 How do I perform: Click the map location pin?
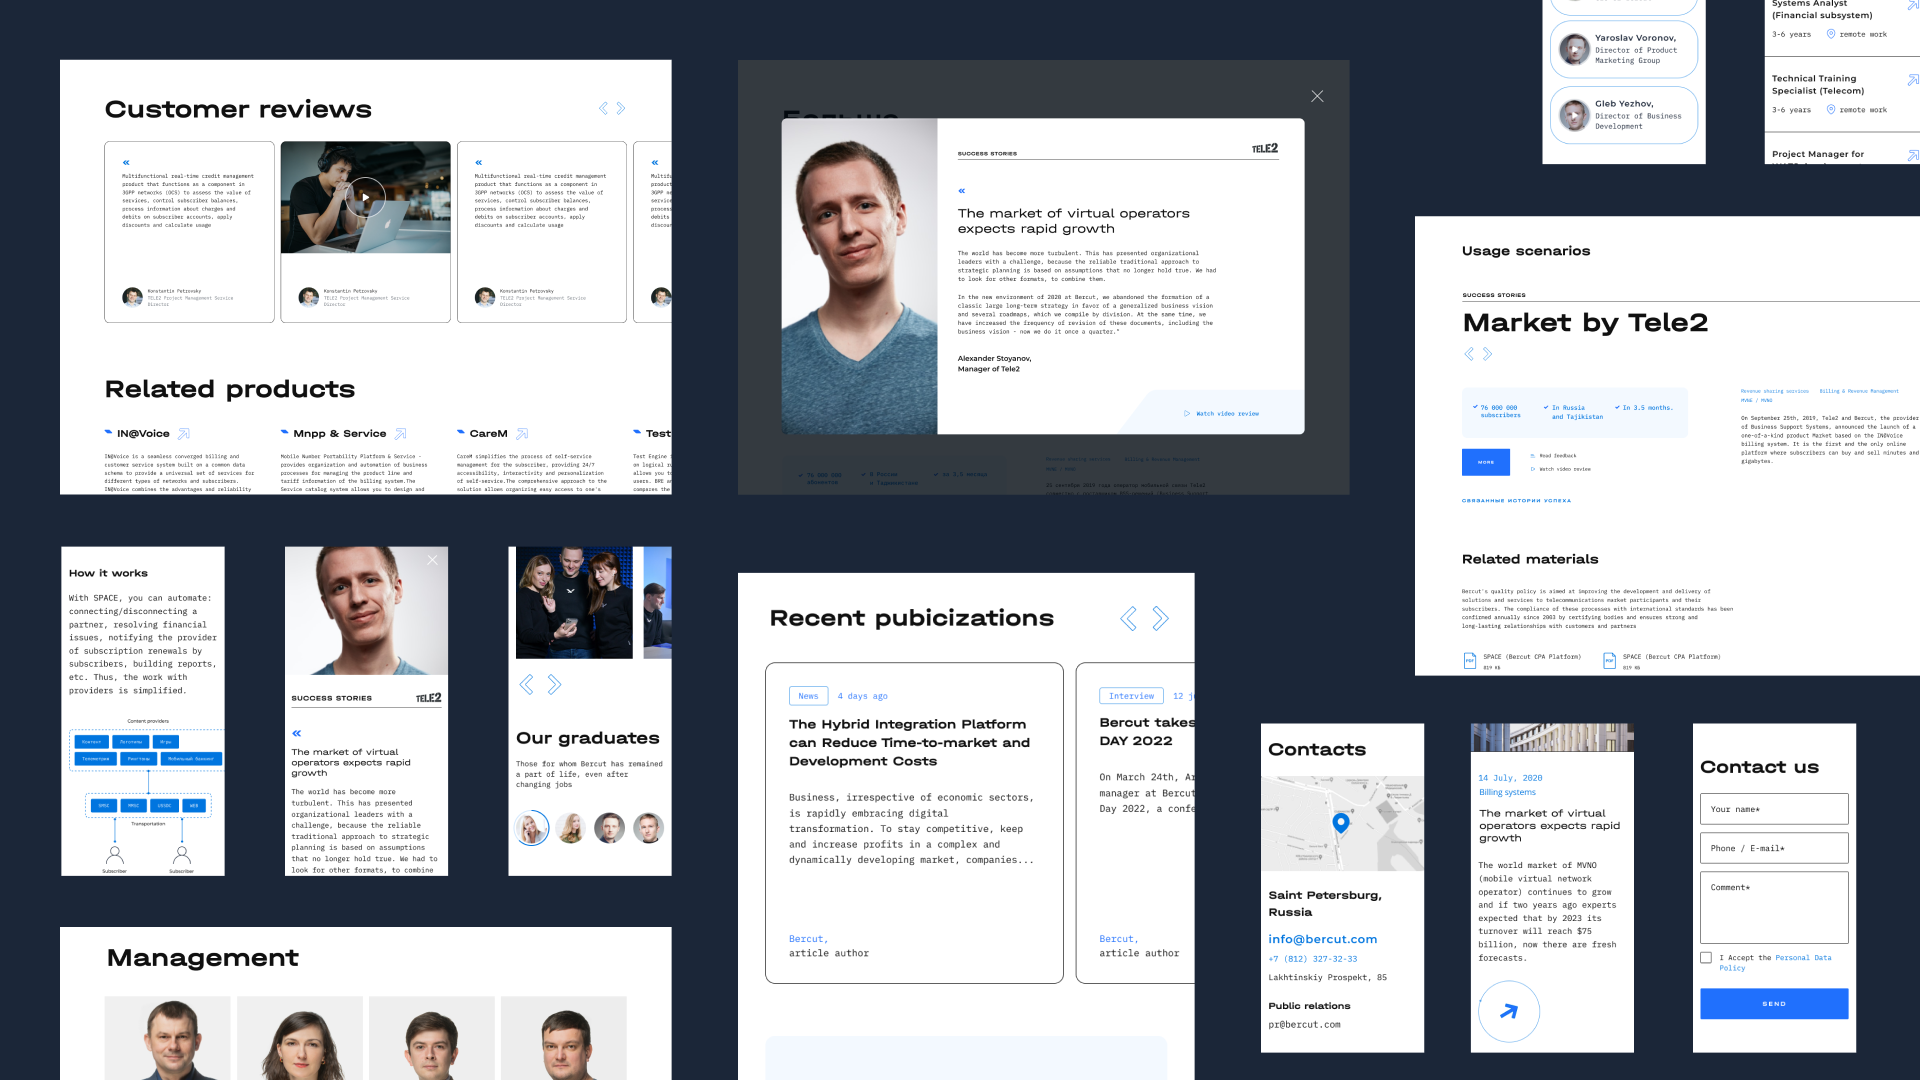pyautogui.click(x=1341, y=822)
